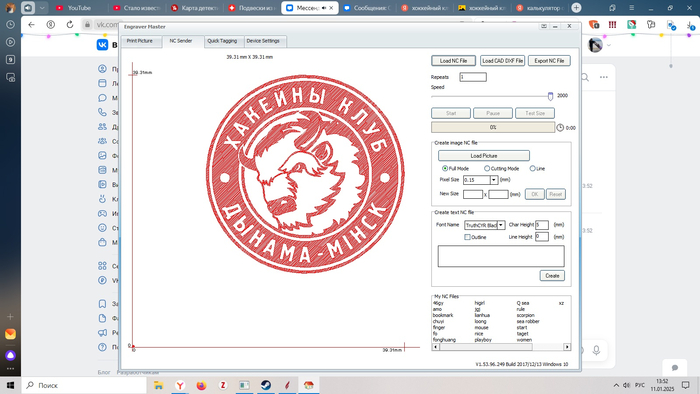Open the Yandex Browser taskbar icon
The height and width of the screenshot is (394, 700).
(180, 385)
